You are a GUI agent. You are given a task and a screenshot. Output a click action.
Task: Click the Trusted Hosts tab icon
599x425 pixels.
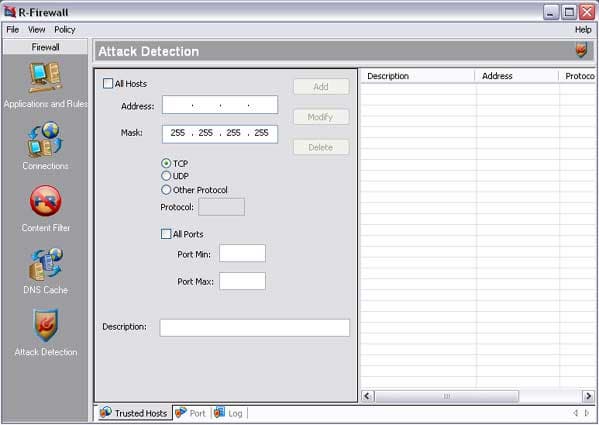tap(105, 412)
